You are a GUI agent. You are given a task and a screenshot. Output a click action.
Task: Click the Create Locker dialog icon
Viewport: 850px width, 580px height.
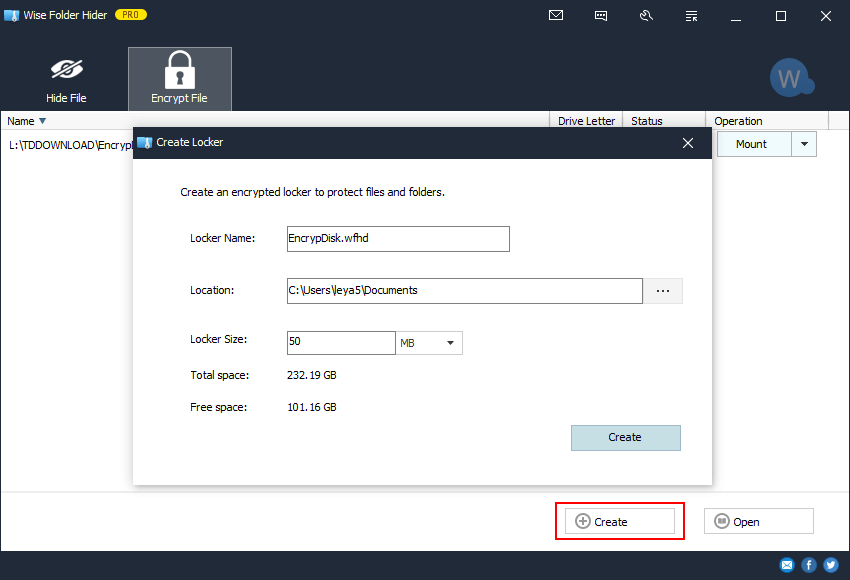[x=145, y=143]
